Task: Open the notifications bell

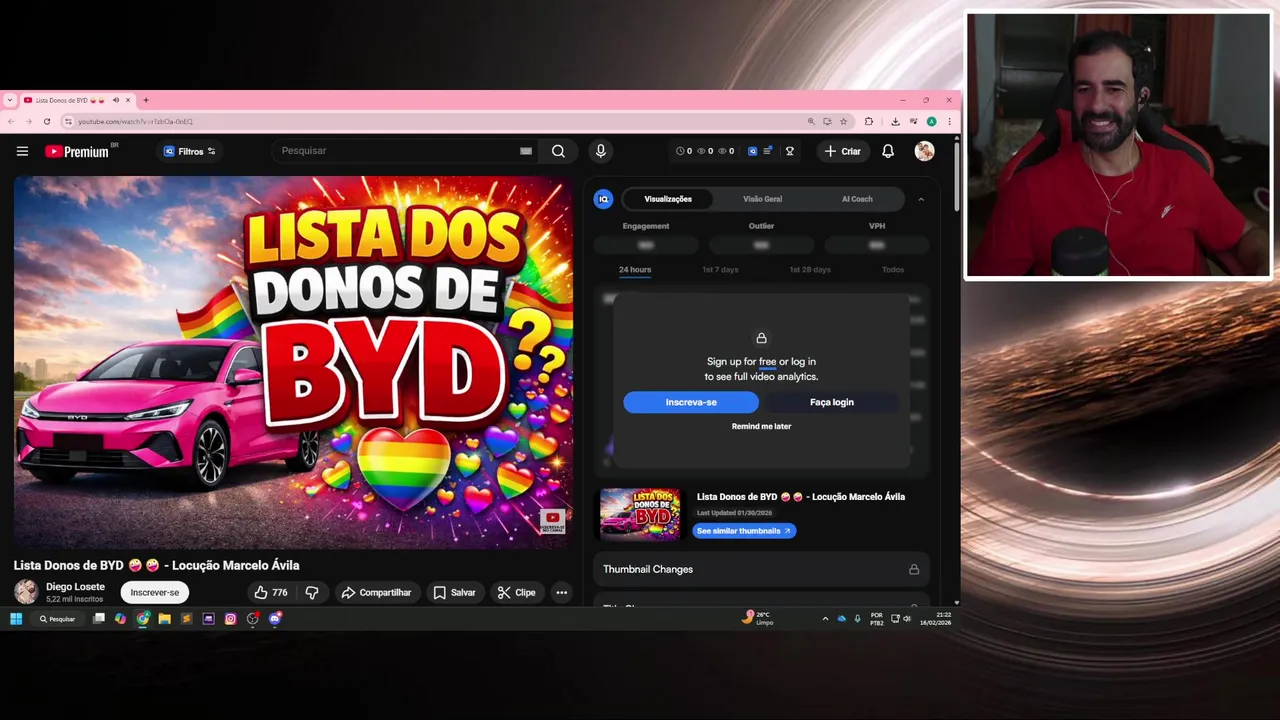Action: point(888,151)
